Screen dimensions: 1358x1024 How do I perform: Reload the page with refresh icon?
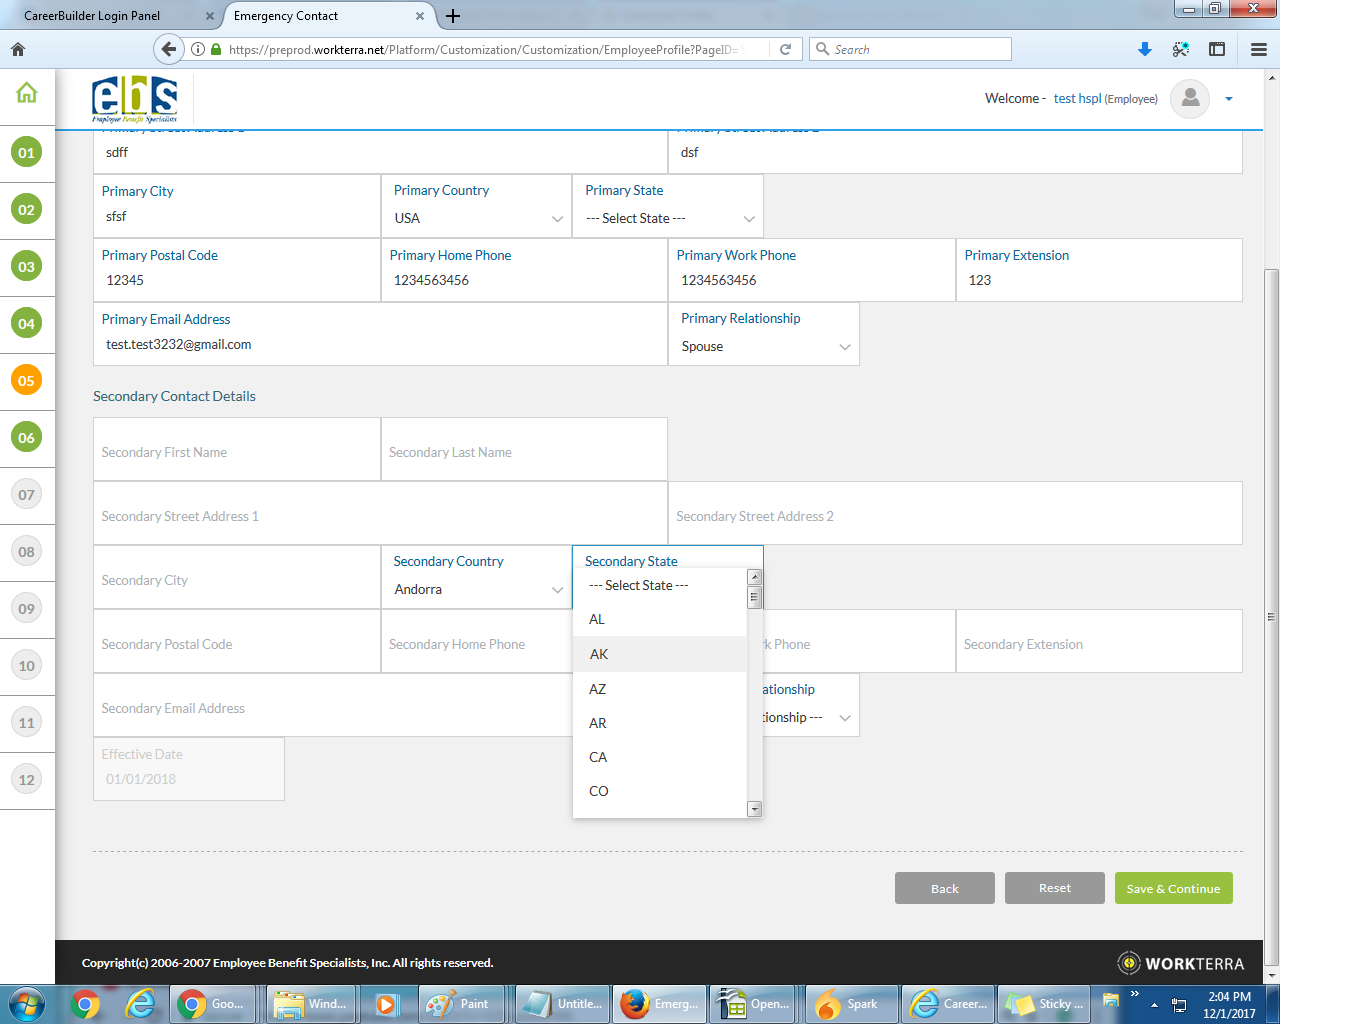(x=786, y=49)
